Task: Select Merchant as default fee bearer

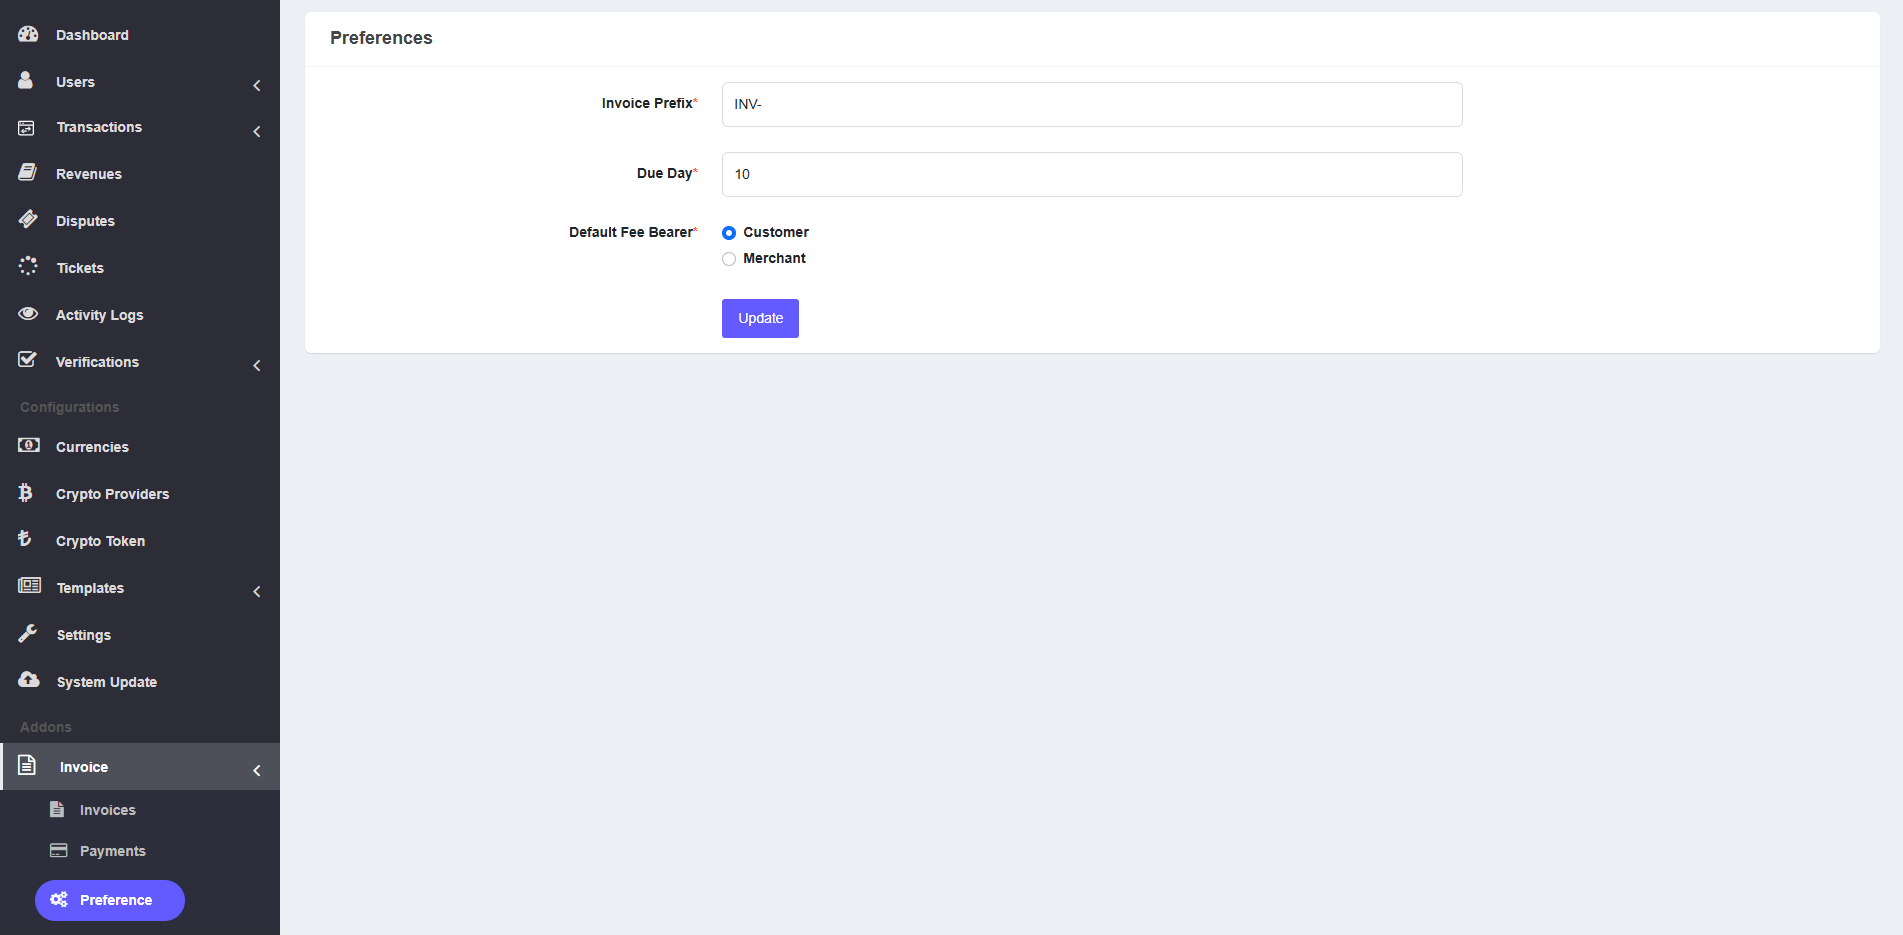Action: coord(729,259)
